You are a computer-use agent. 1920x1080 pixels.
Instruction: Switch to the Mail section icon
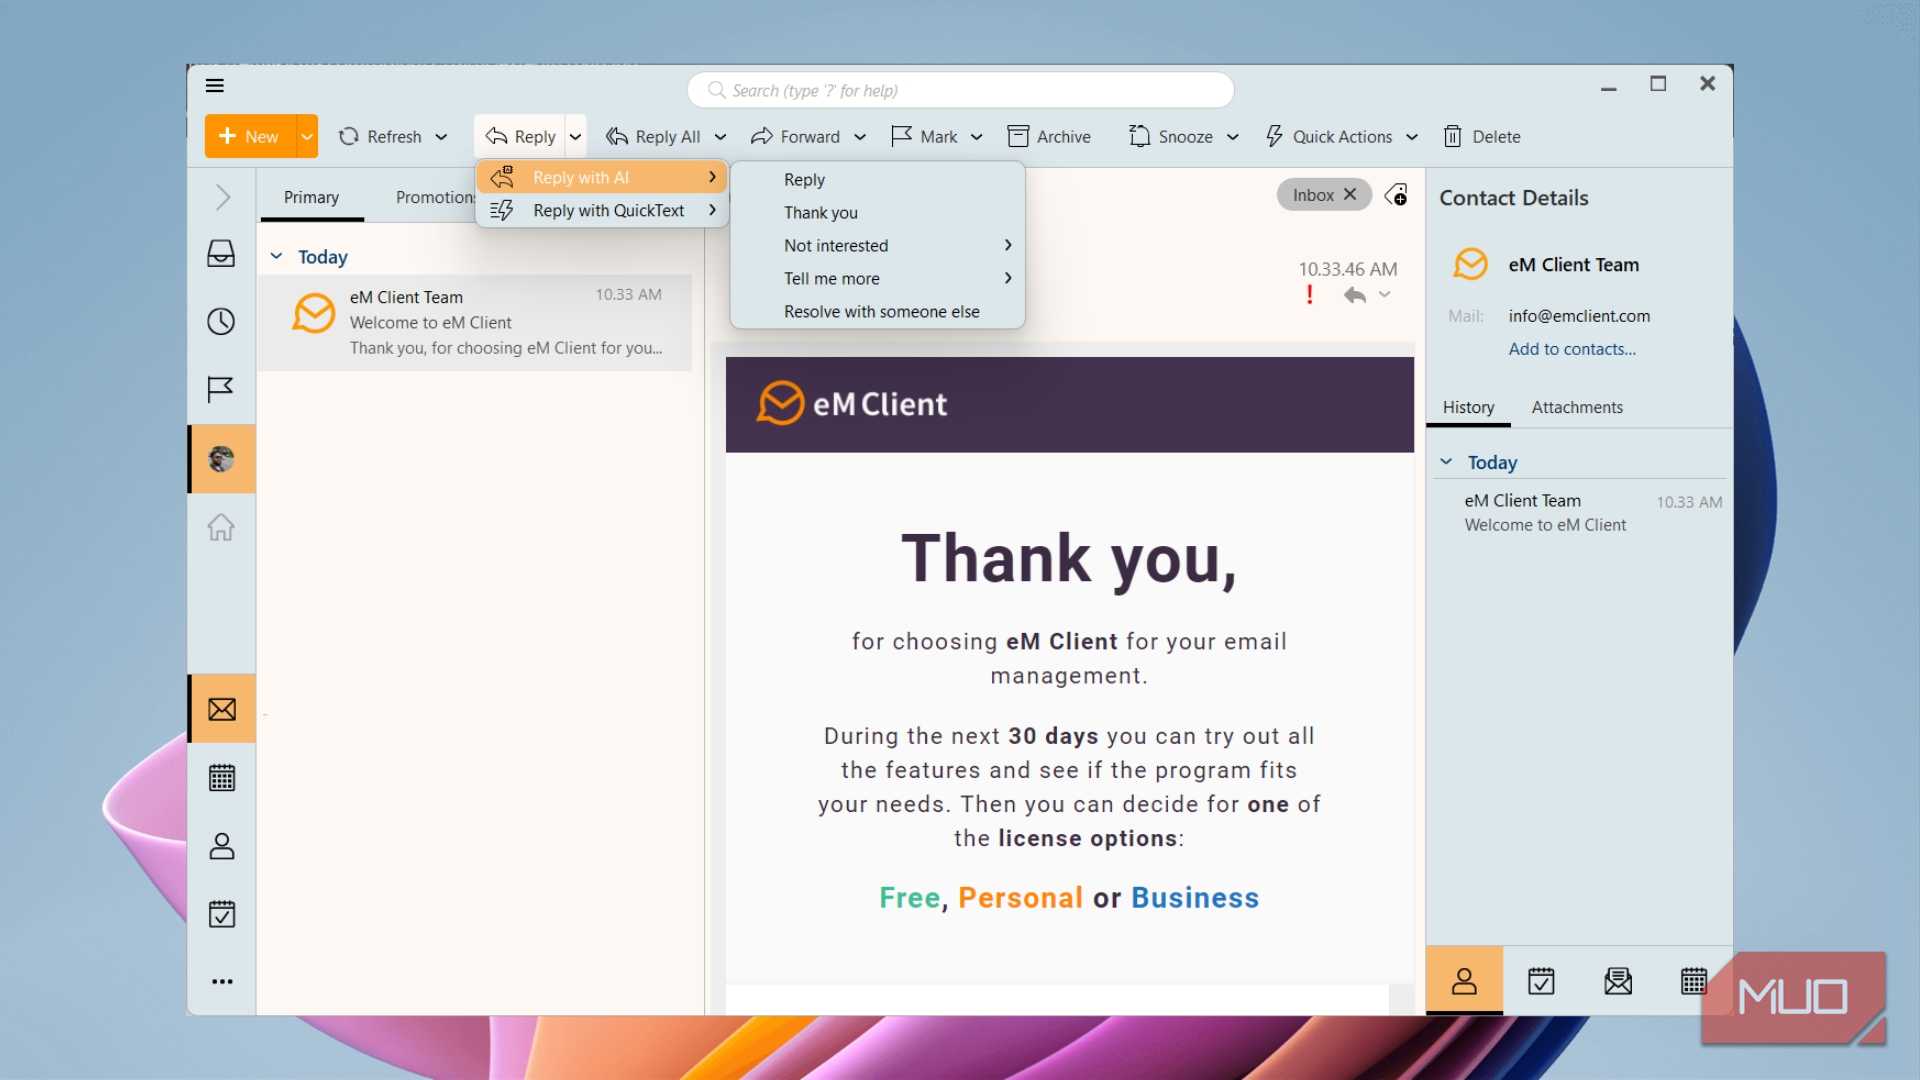222,709
